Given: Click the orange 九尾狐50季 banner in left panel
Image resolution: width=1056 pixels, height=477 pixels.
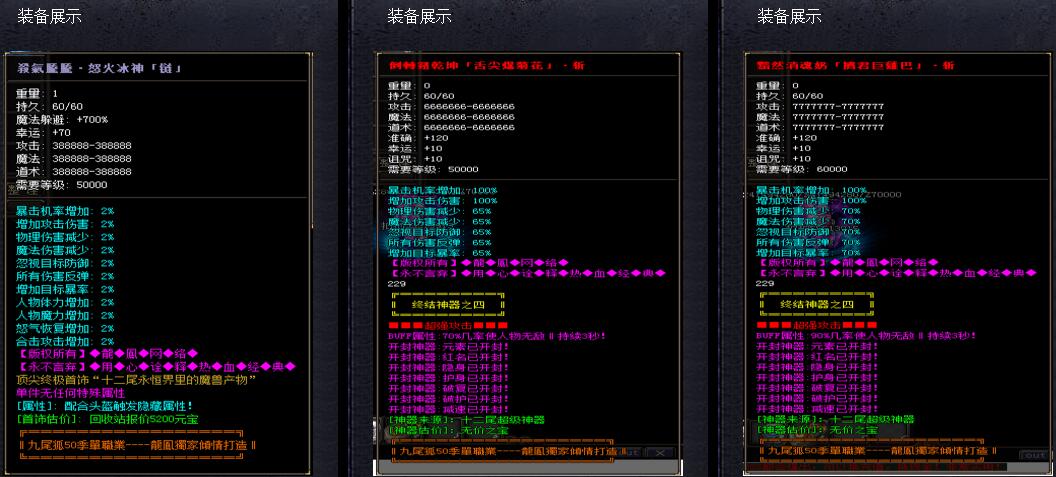Looking at the screenshot, I should (x=137, y=444).
